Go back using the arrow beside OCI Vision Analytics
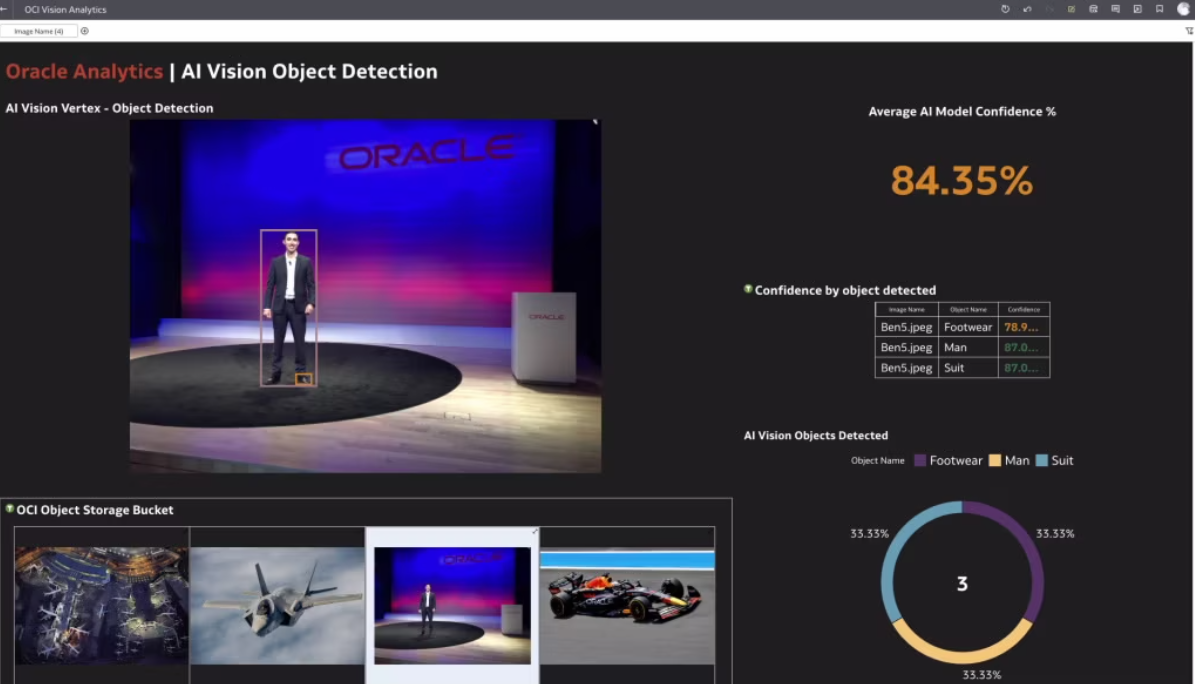 [x=4, y=9]
